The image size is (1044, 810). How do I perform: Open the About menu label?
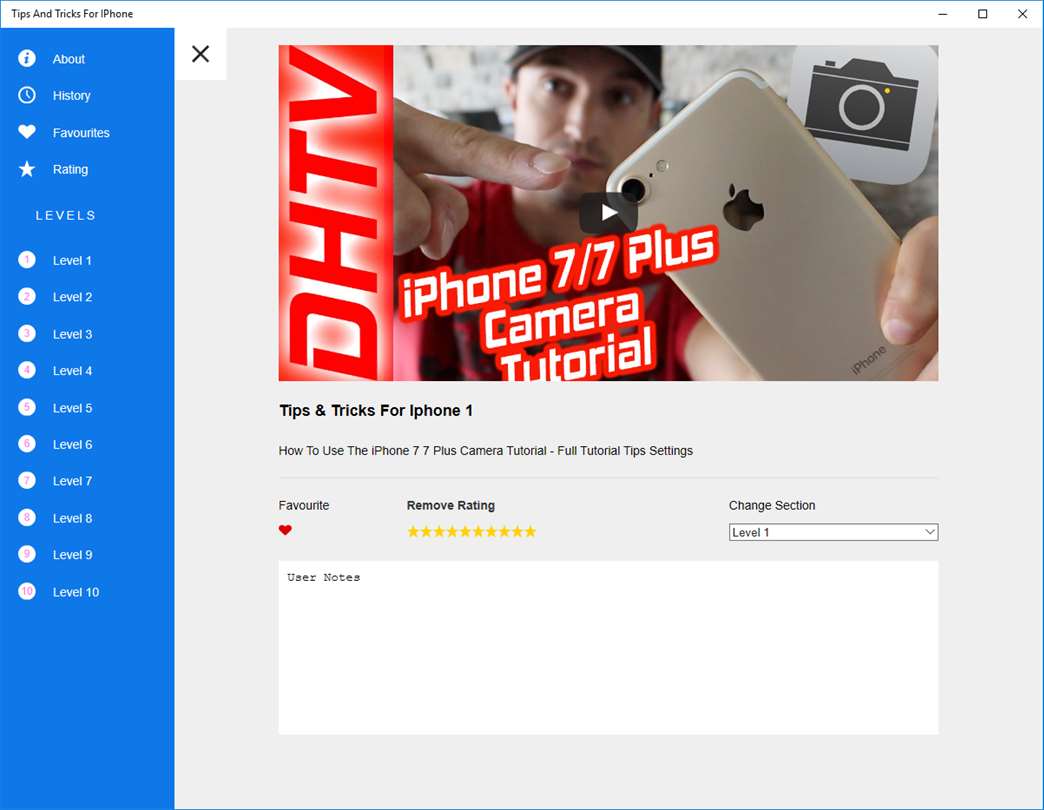pos(69,59)
